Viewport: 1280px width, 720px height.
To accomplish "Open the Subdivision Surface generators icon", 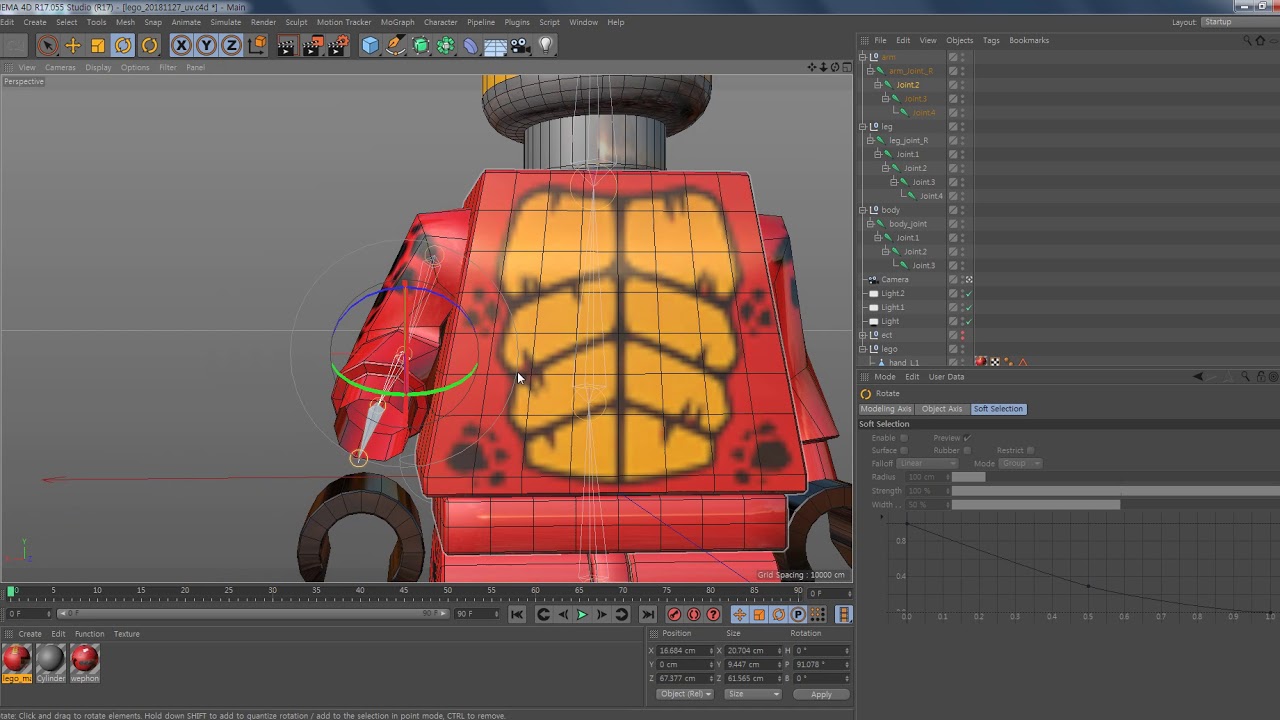I will (421, 45).
